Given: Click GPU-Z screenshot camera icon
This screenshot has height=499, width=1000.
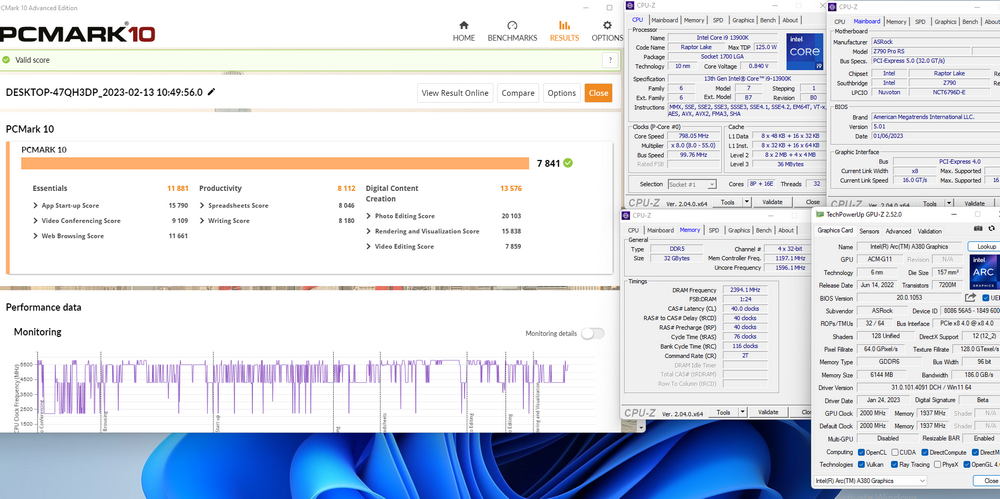Looking at the screenshot, I should 977,230.
